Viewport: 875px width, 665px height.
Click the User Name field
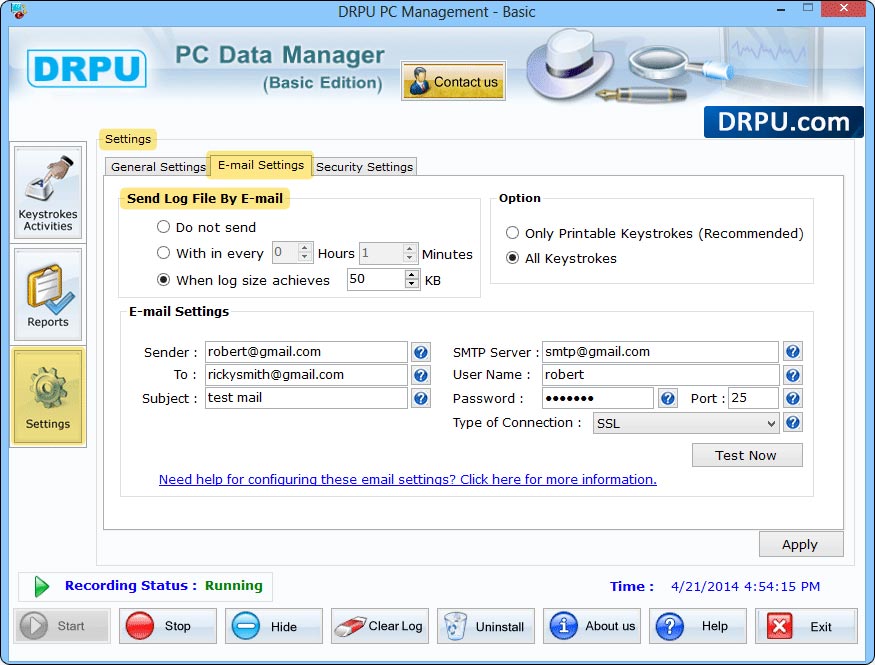[x=660, y=375]
